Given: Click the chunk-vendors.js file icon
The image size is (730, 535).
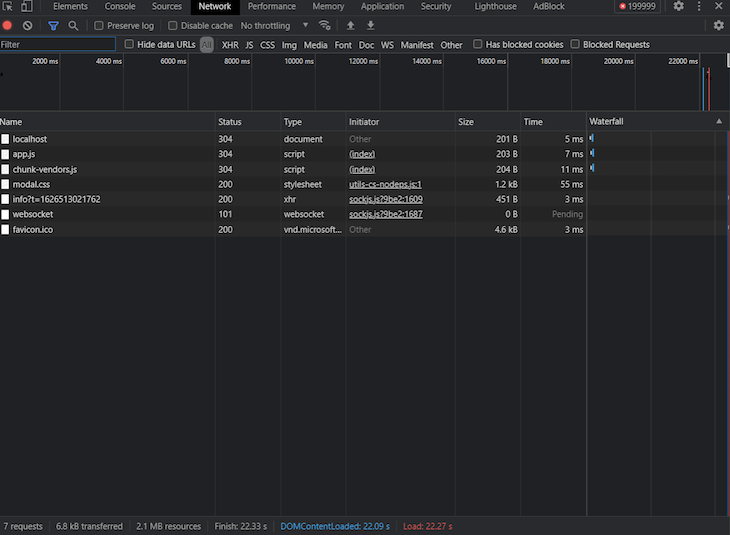Looking at the screenshot, I should 5,169.
